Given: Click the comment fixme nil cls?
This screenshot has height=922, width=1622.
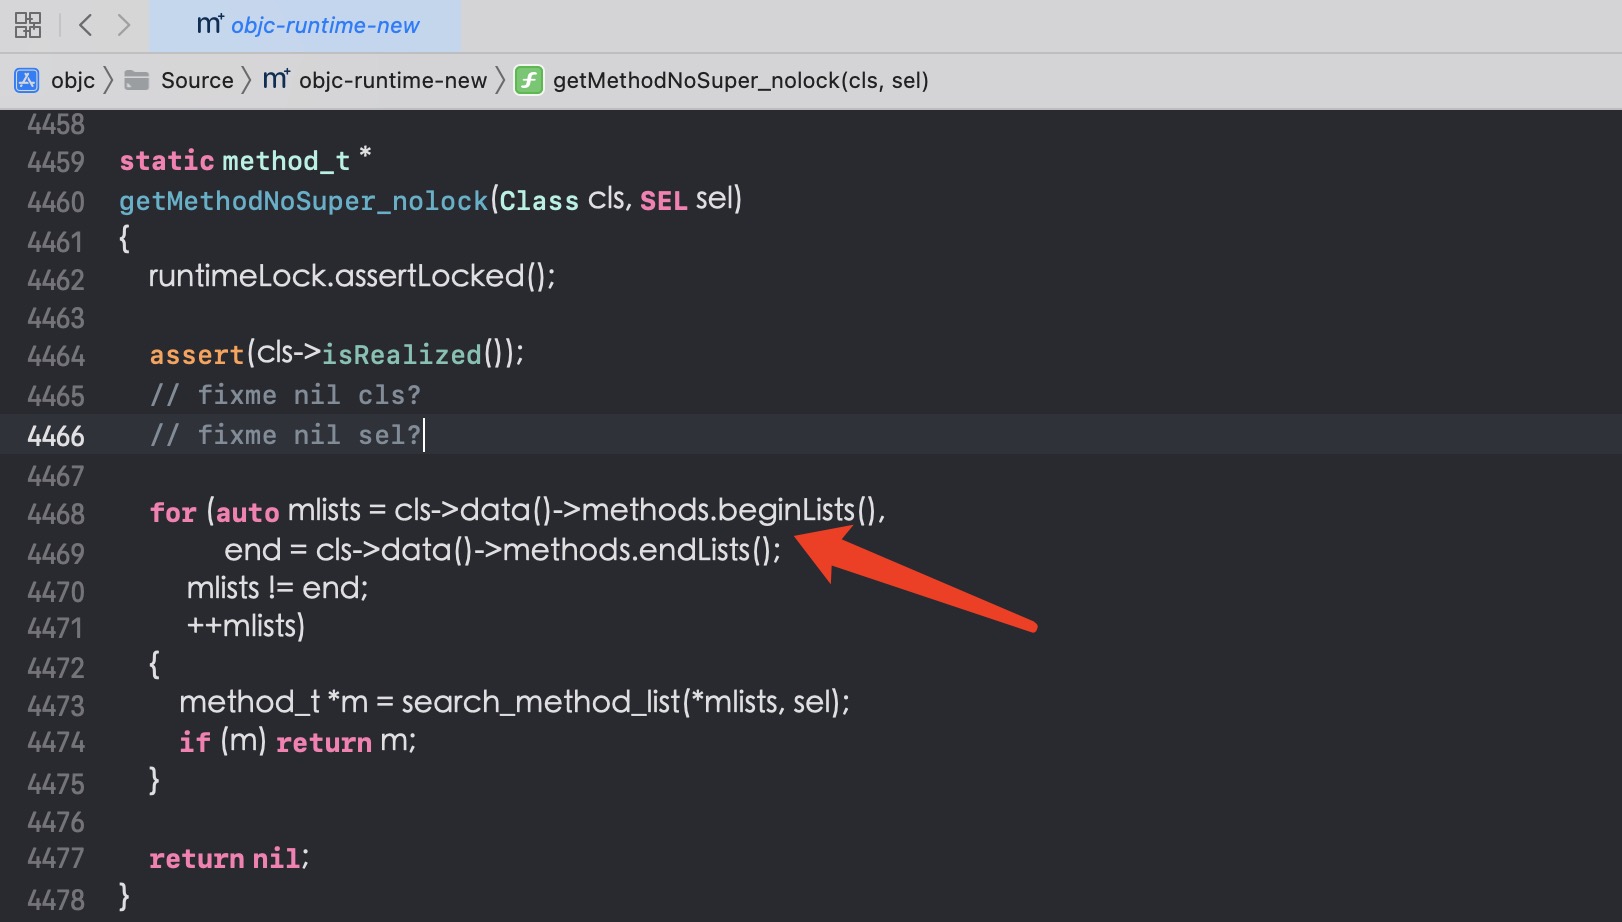Looking at the screenshot, I should point(285,395).
